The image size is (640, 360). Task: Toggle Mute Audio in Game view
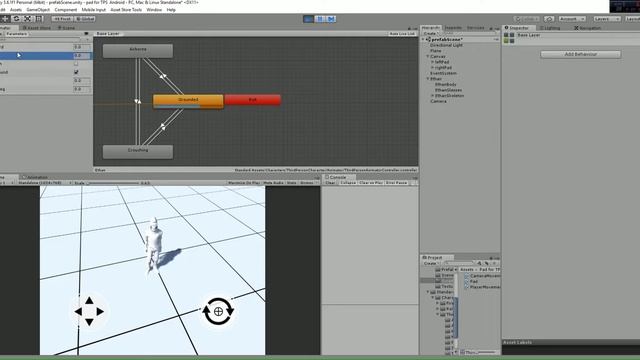tap(273, 183)
